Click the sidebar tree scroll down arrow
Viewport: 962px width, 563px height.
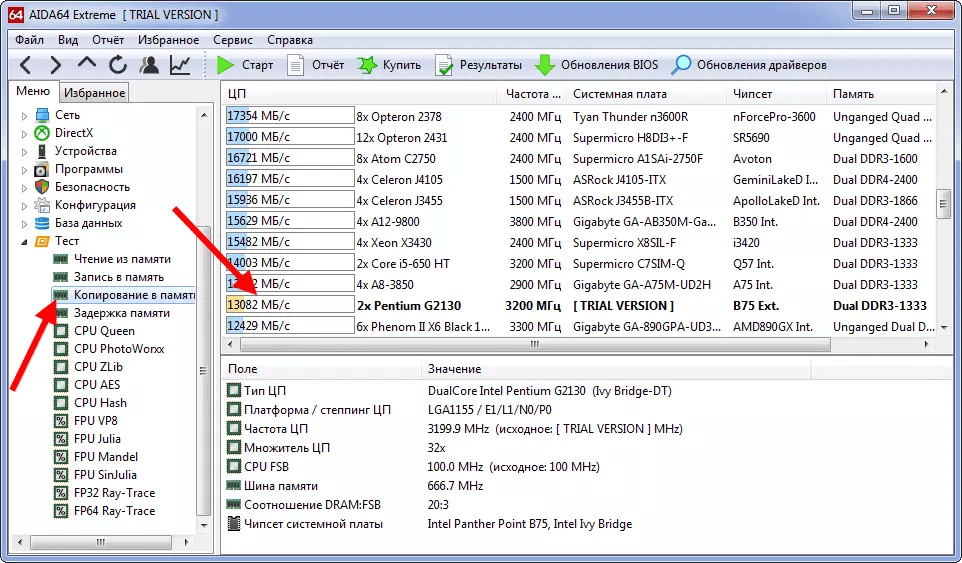click(x=204, y=525)
